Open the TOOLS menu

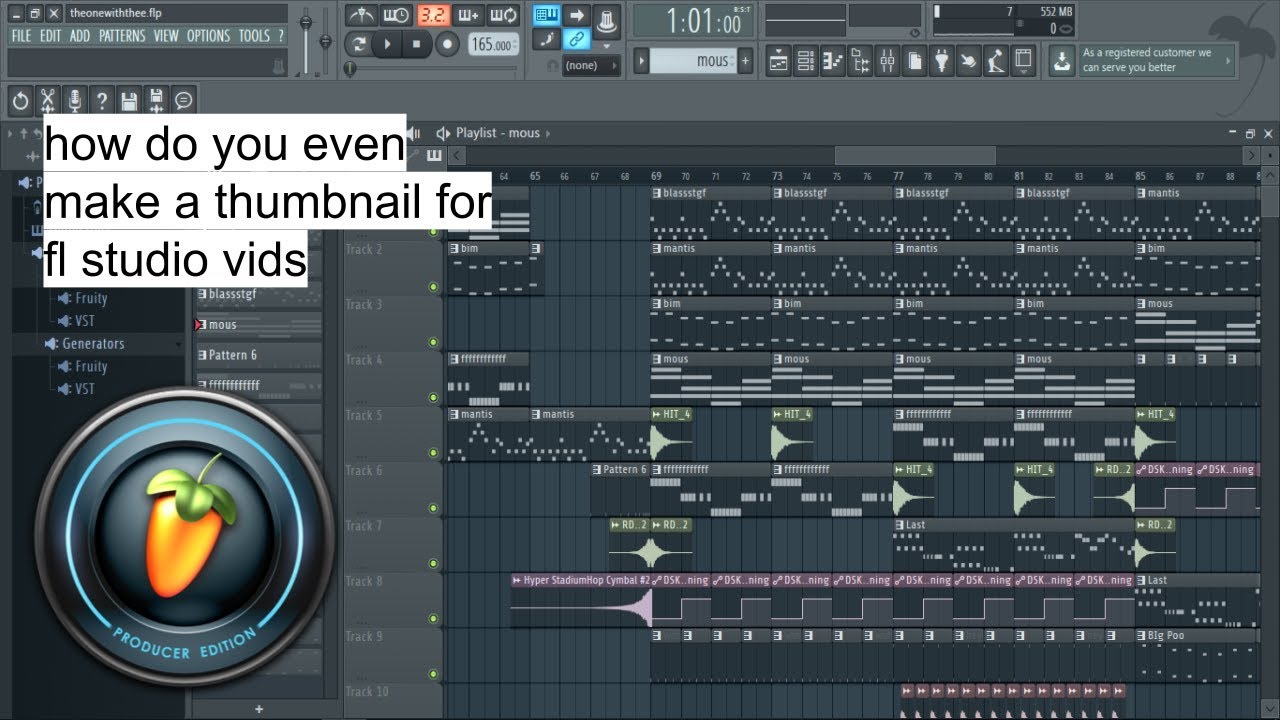point(254,36)
